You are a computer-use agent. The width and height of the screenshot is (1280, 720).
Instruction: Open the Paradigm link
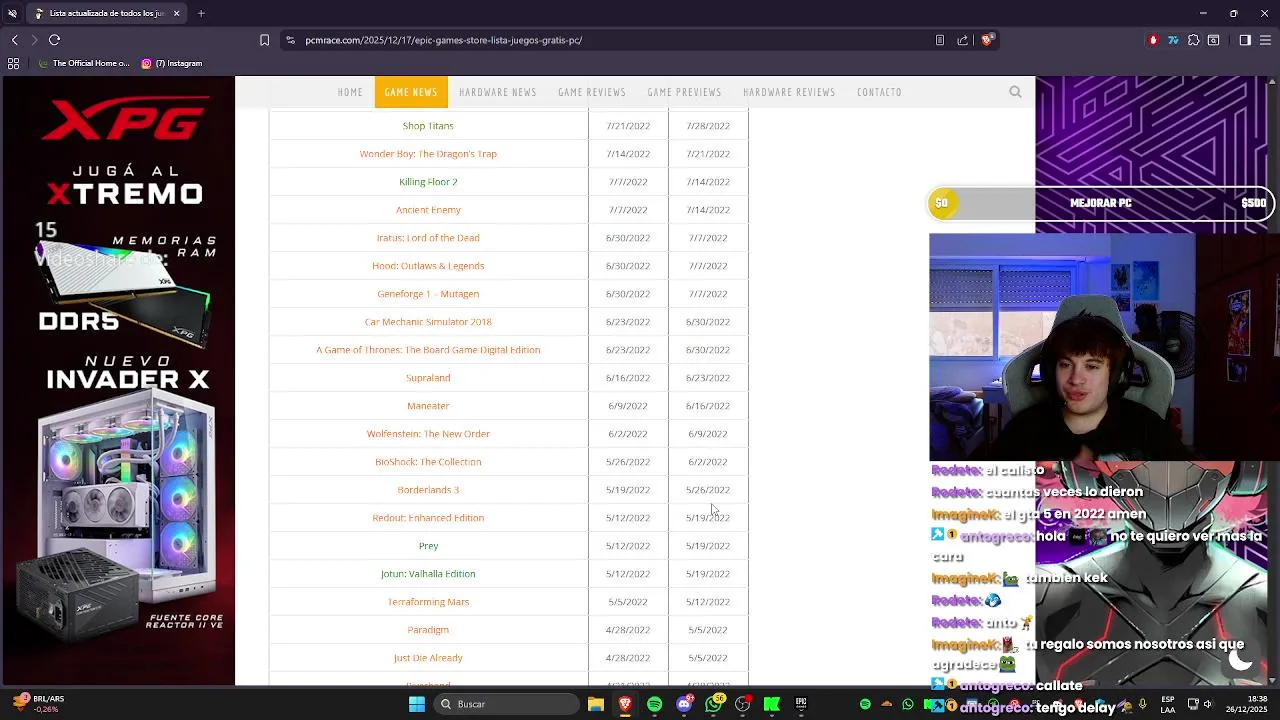[428, 630]
